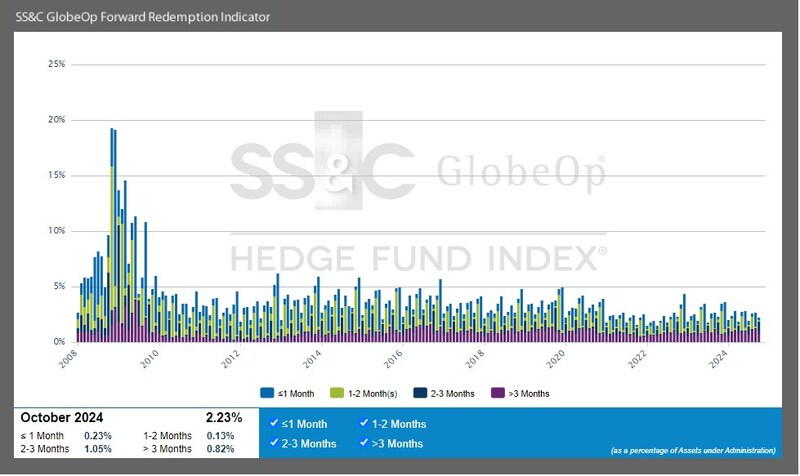Uncheck the ≤1 Month checkbox

click(274, 423)
